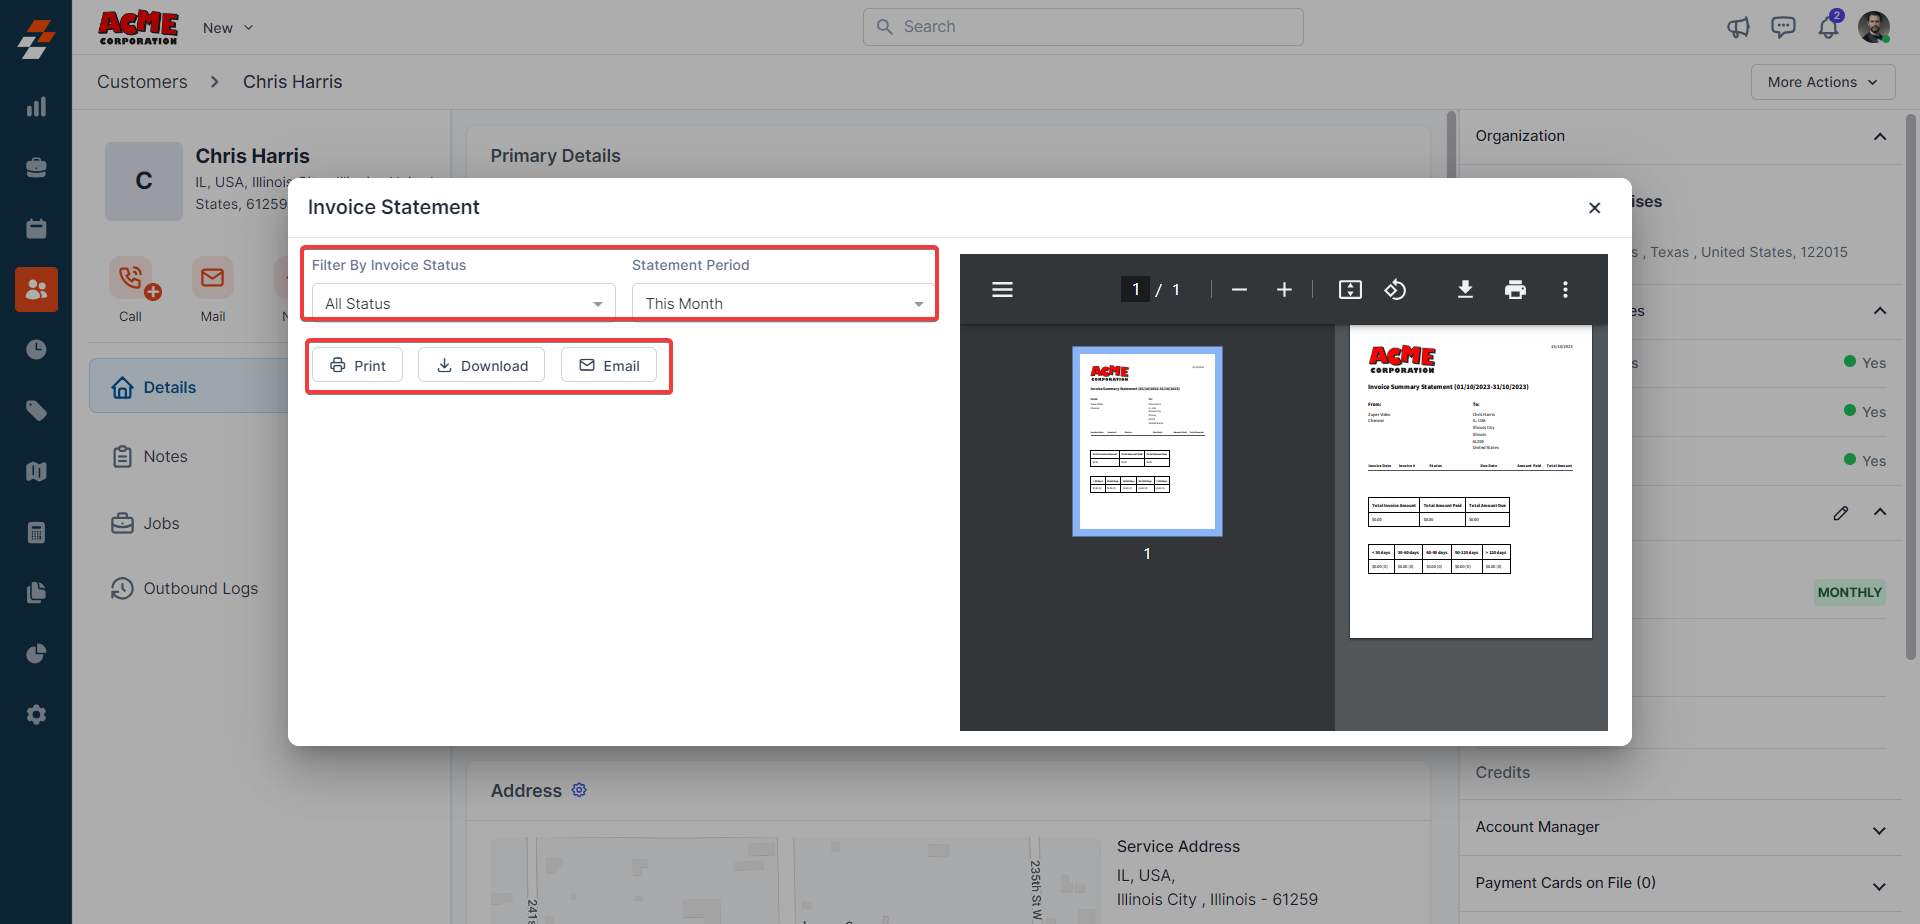
Task: Open the documents icon in left sidebar
Action: pyautogui.click(x=36, y=593)
